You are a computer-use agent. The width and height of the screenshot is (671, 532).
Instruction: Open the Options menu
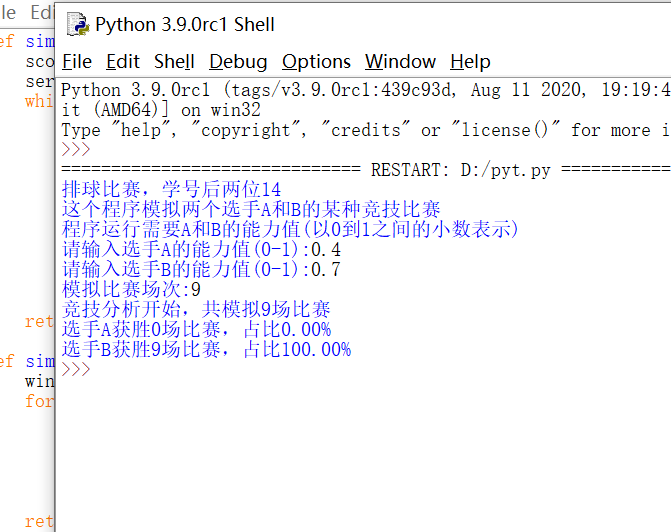[316, 62]
